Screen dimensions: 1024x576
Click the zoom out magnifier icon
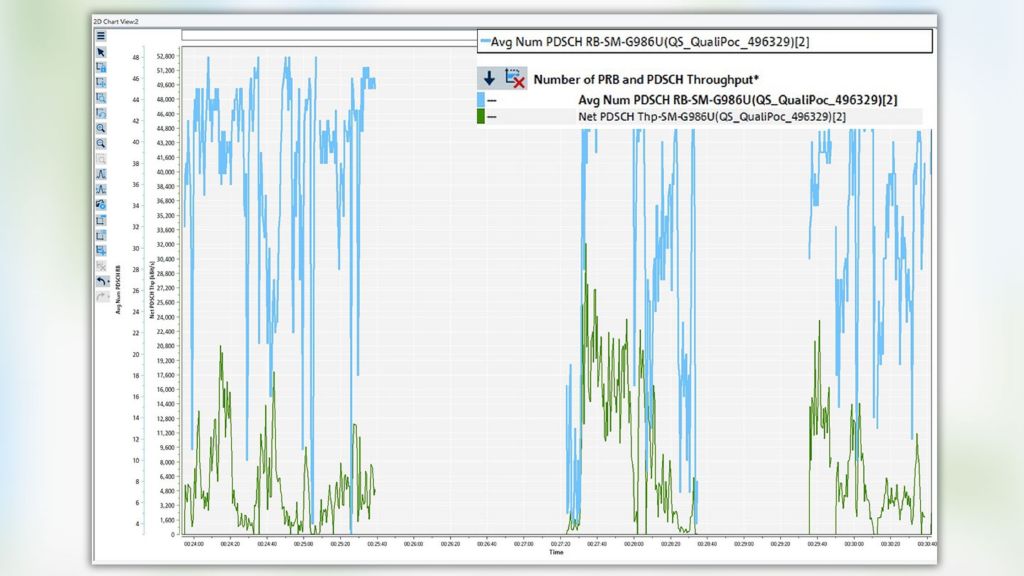coord(101,143)
